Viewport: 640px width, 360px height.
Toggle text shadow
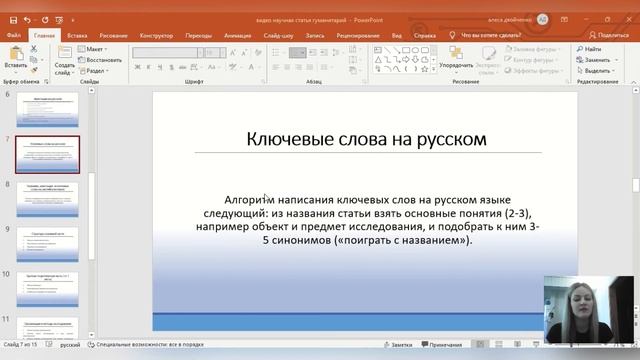(171, 67)
